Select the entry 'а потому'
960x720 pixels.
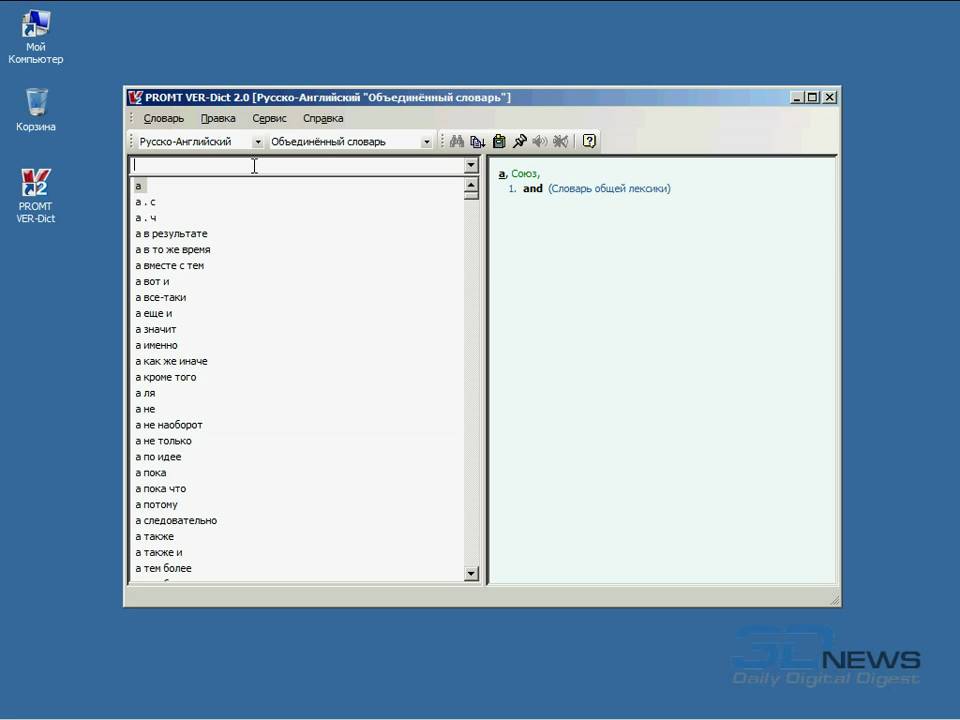click(x=157, y=504)
